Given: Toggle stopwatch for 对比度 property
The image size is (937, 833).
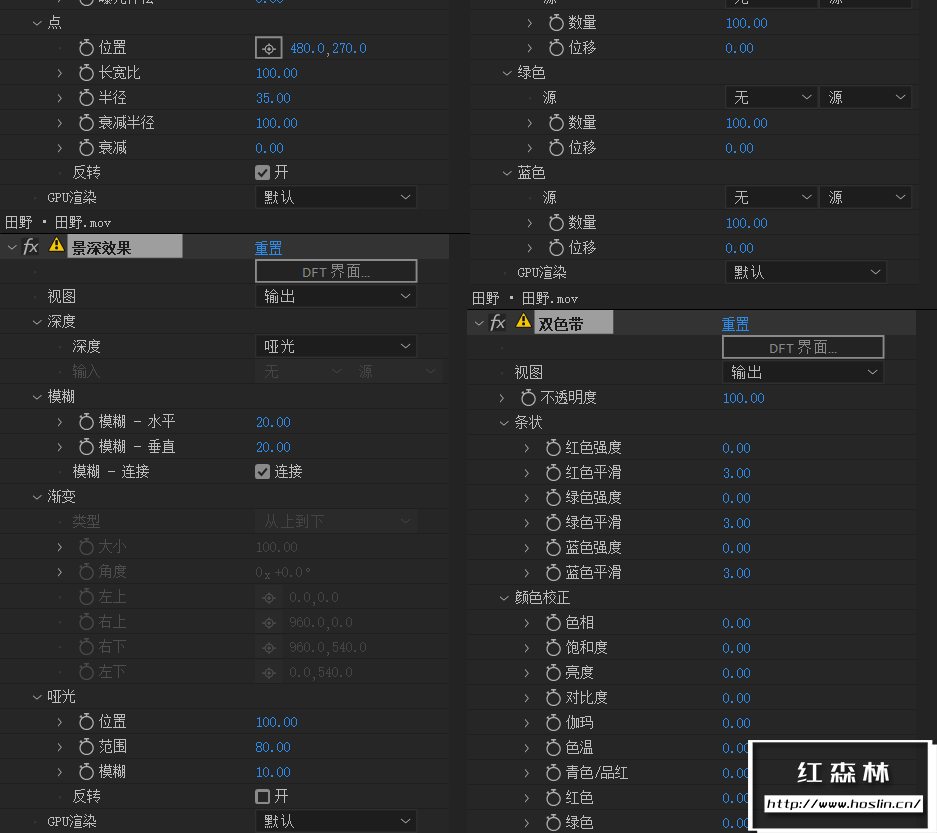Looking at the screenshot, I should (x=553, y=699).
